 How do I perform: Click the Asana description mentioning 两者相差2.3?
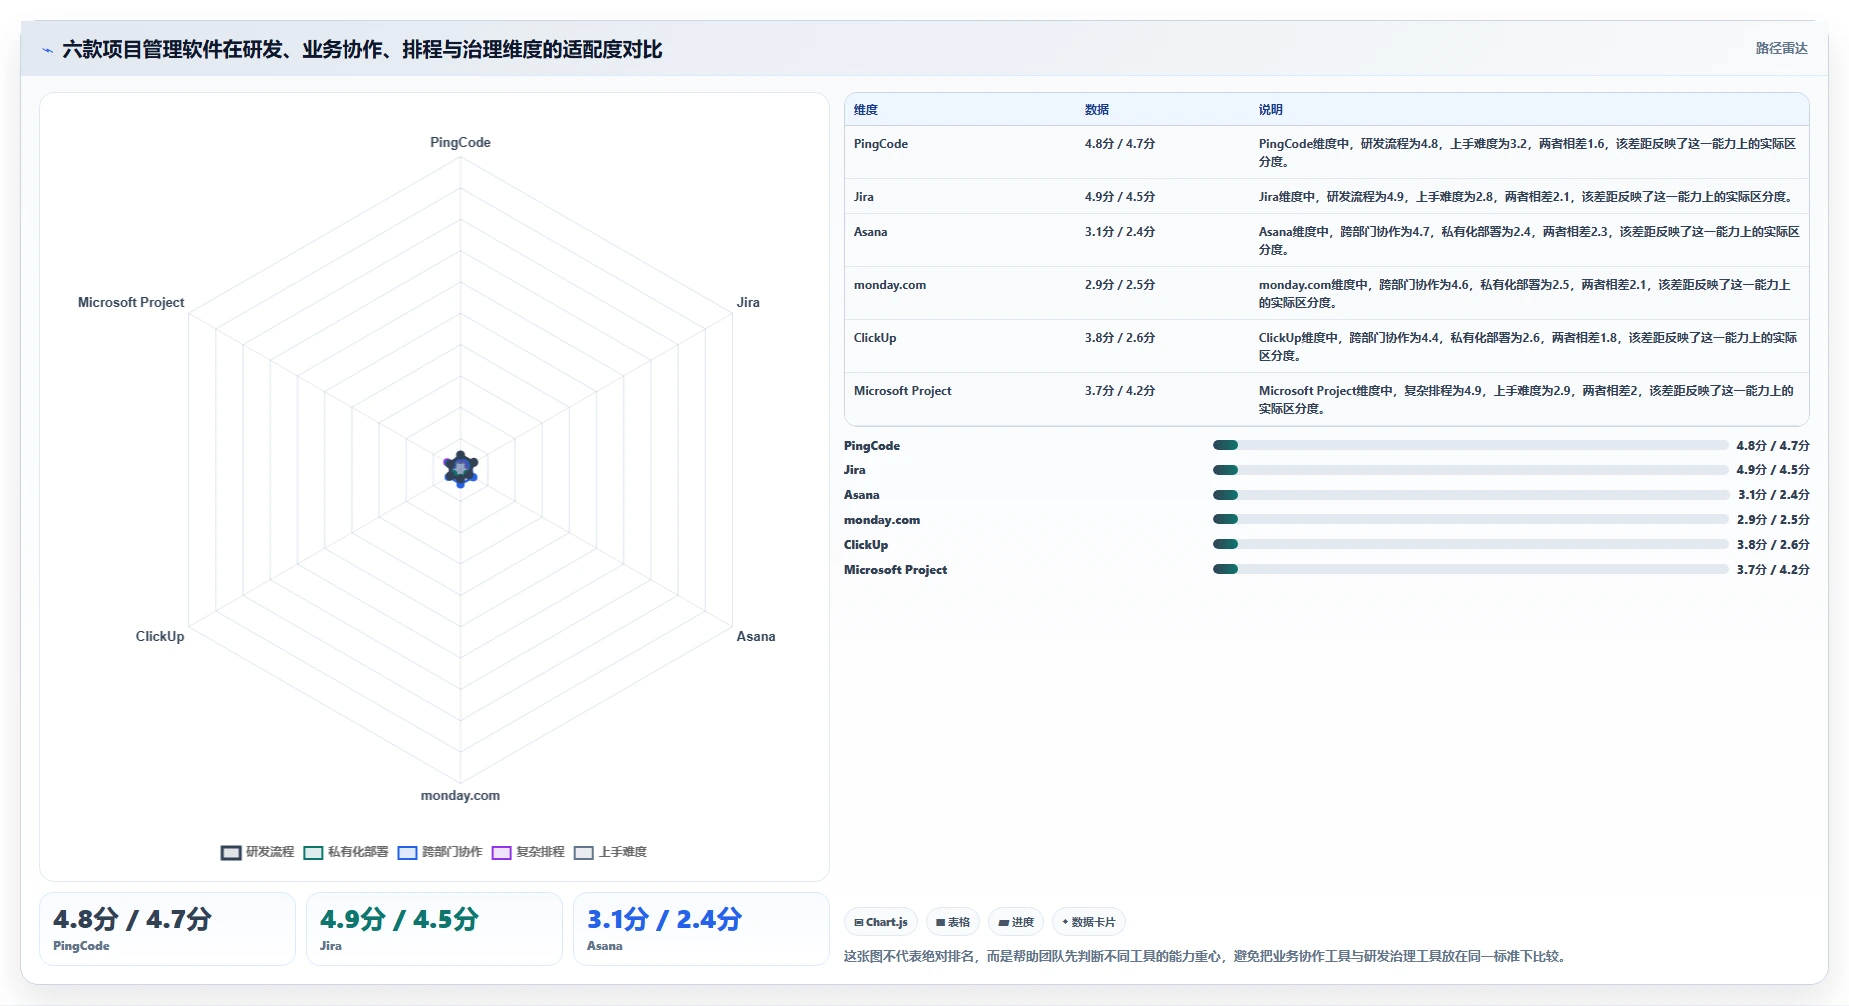[x=1528, y=241]
